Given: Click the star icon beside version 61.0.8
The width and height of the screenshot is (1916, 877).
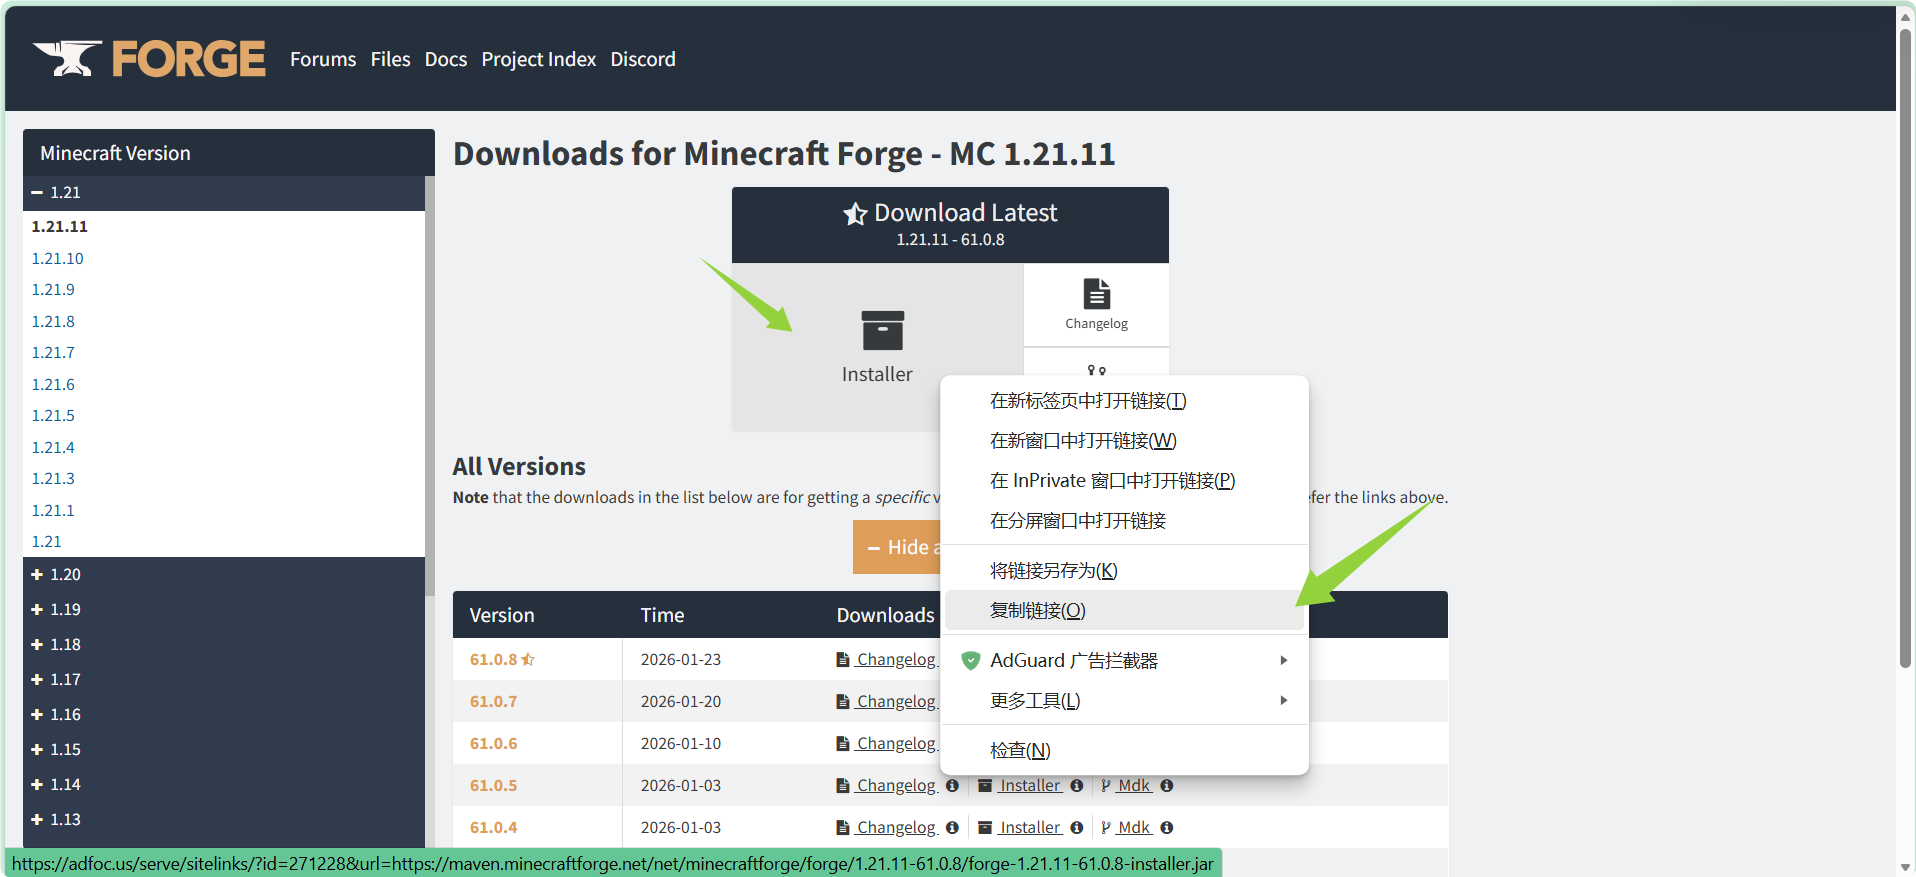Looking at the screenshot, I should (528, 659).
